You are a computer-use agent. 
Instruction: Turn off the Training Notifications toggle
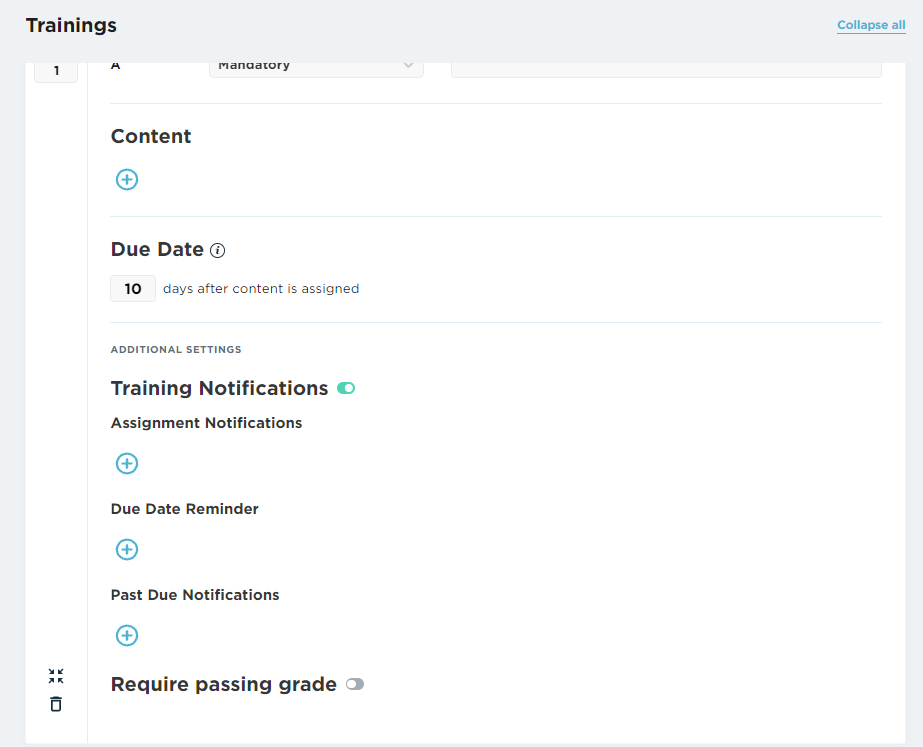pos(346,388)
